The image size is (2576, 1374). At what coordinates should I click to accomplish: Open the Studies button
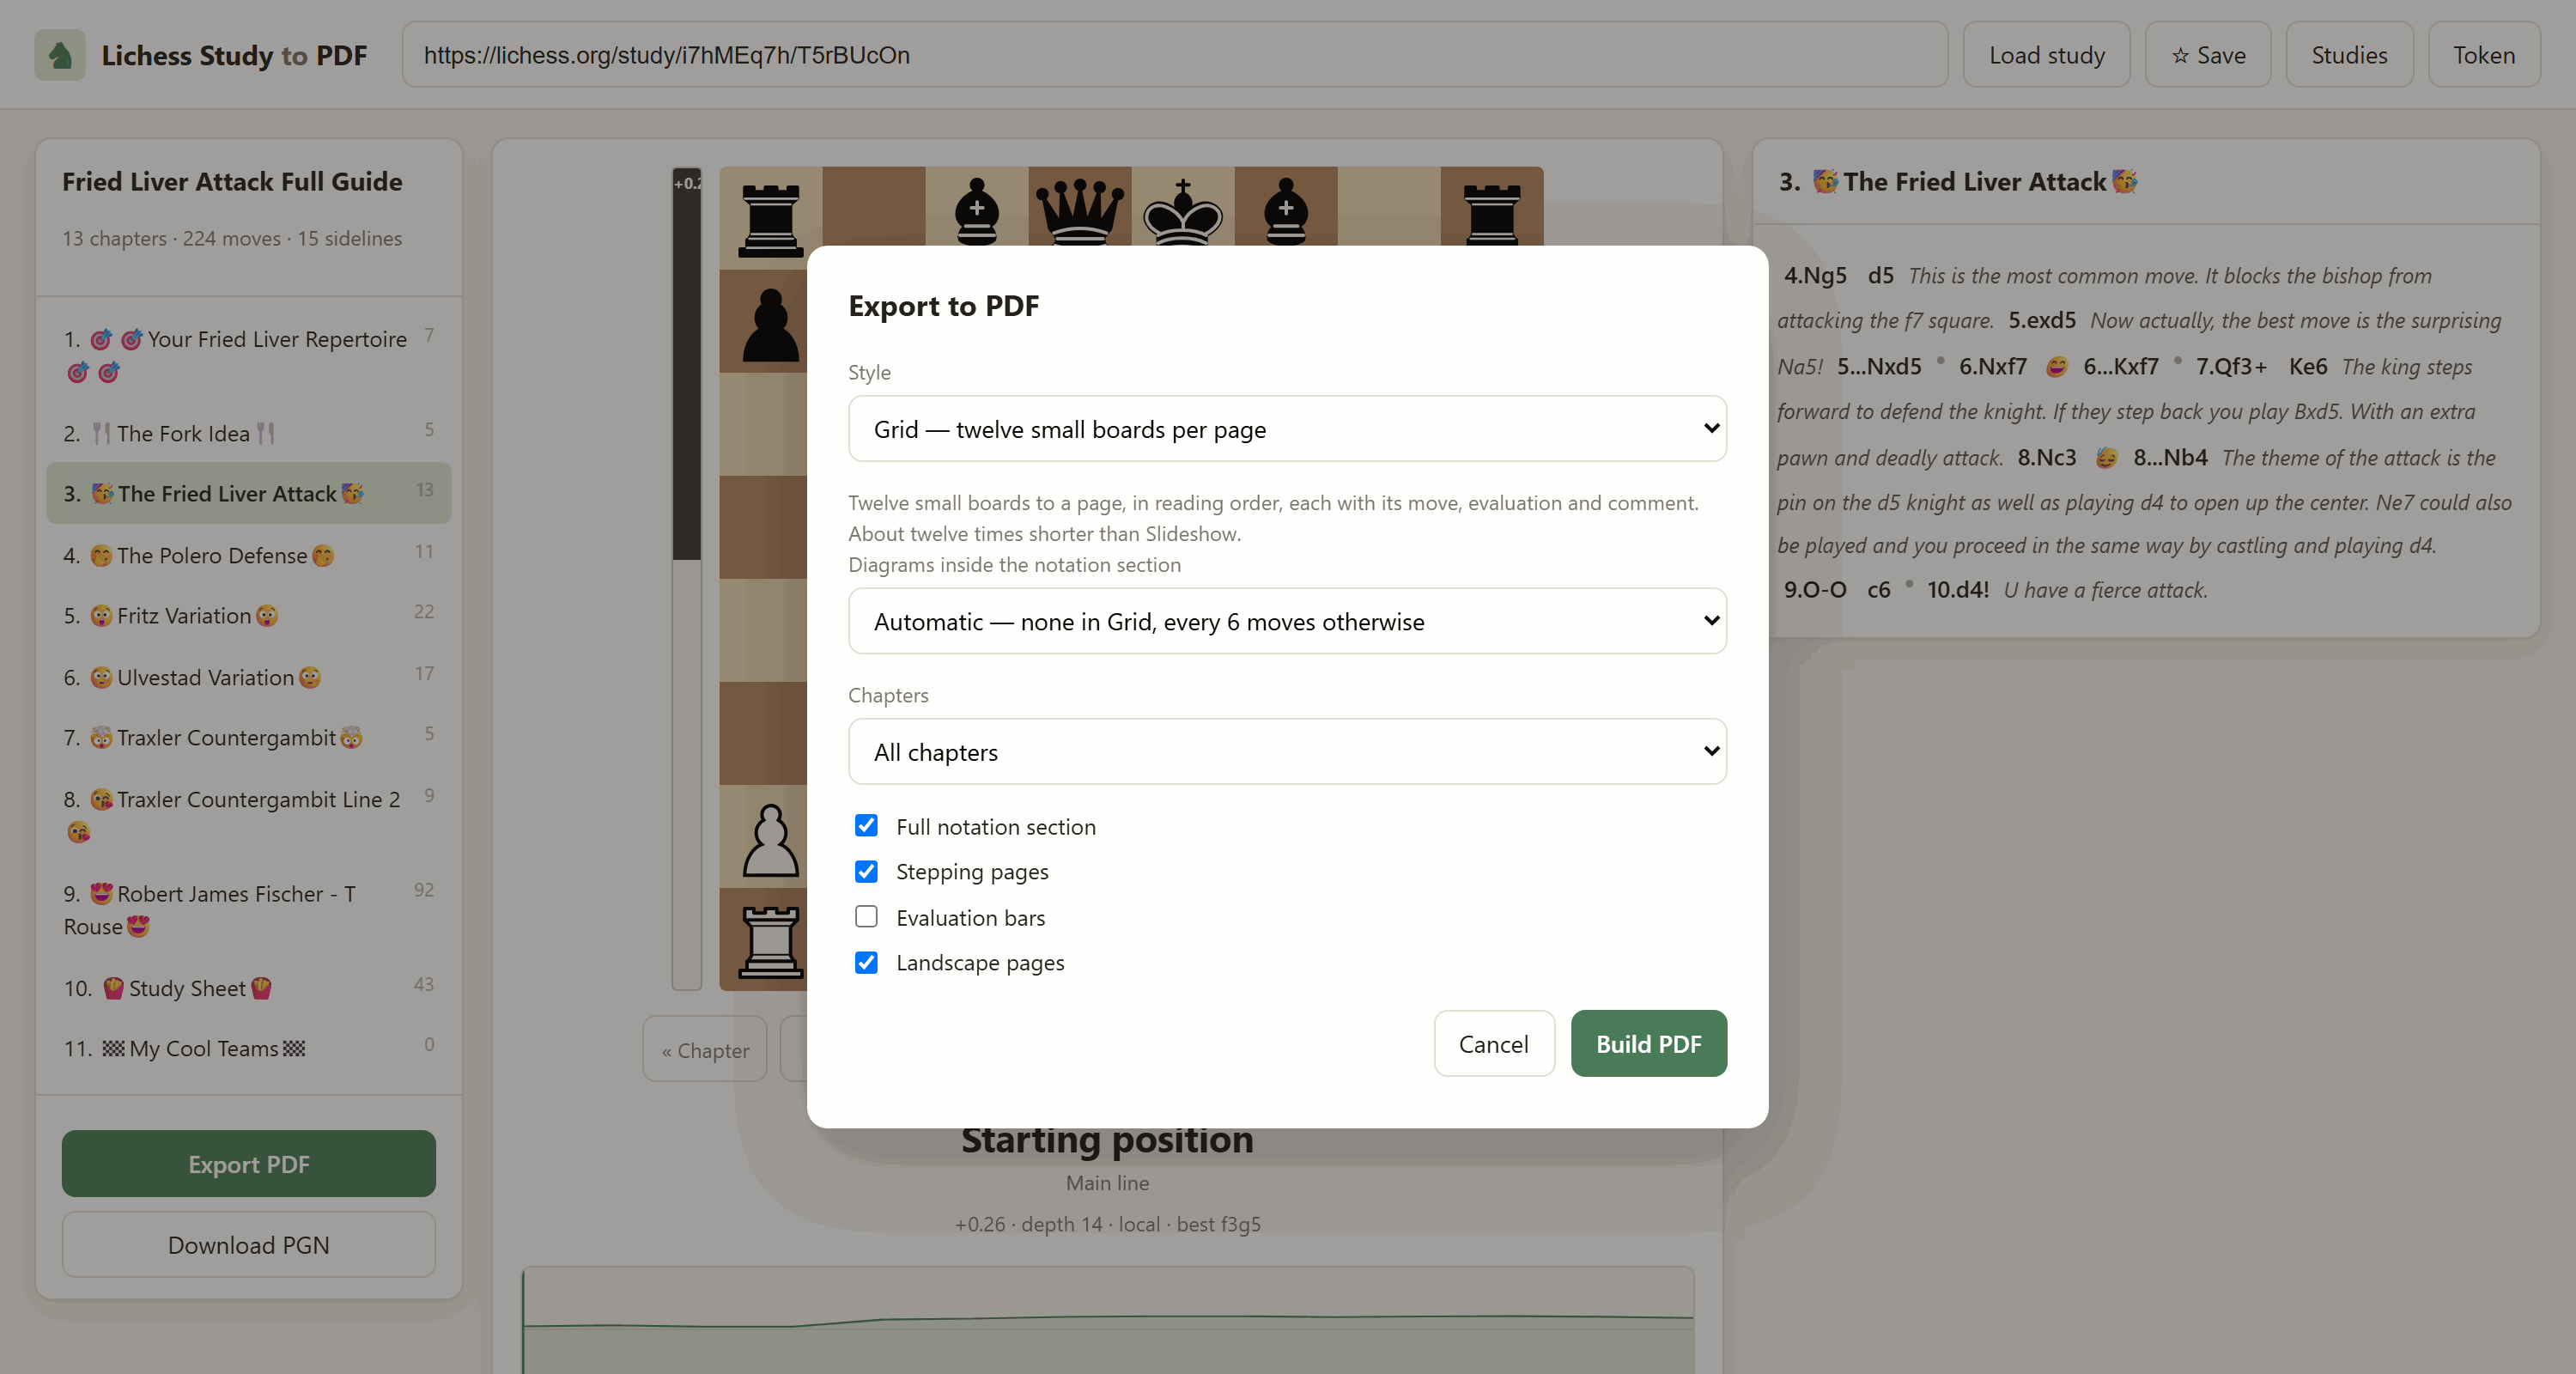2349,55
